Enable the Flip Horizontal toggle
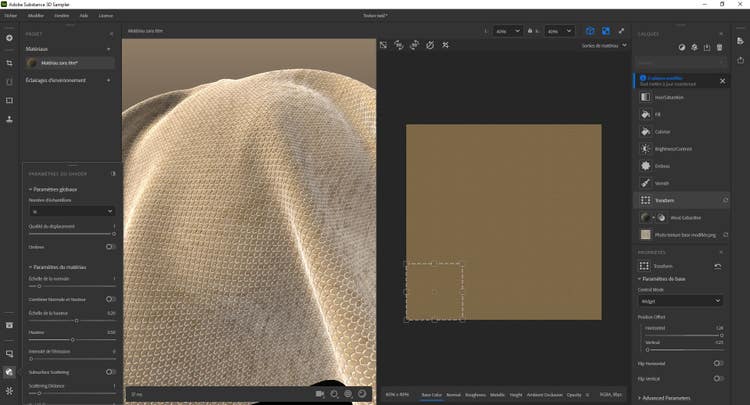750x405 pixels. pyautogui.click(x=718, y=364)
